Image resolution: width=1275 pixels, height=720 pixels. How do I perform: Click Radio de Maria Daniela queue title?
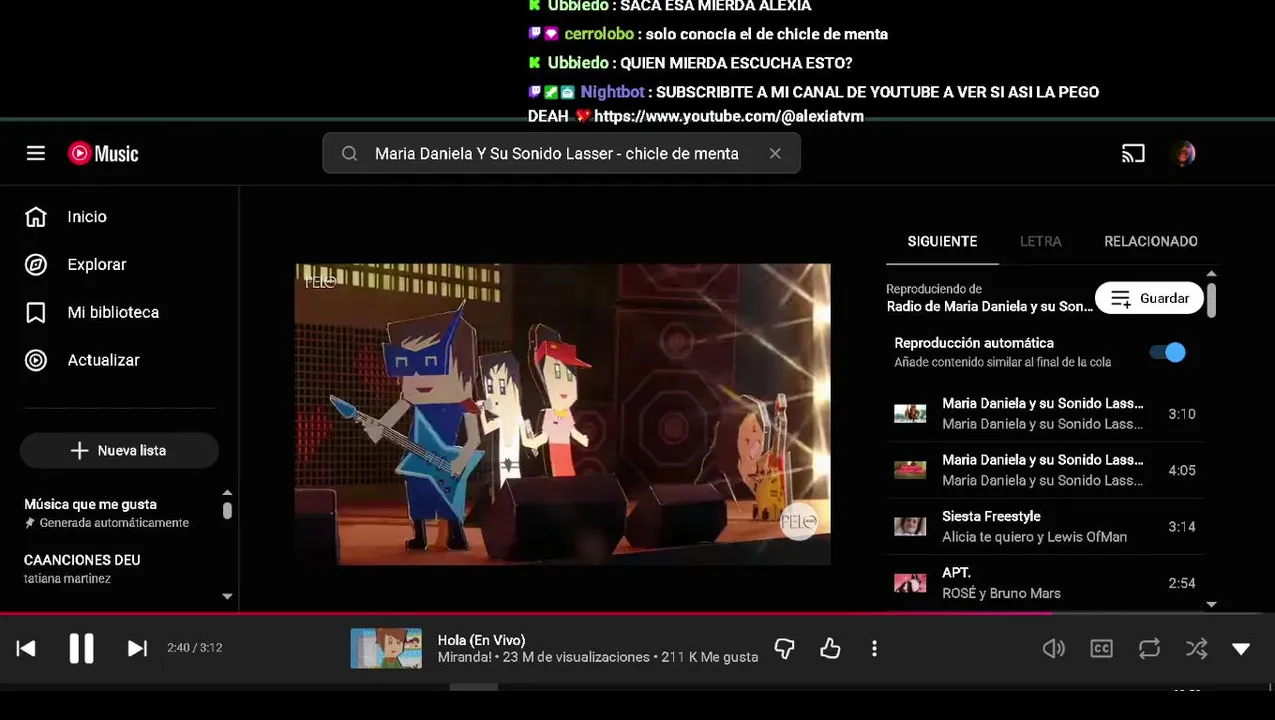pyautogui.click(x=989, y=307)
